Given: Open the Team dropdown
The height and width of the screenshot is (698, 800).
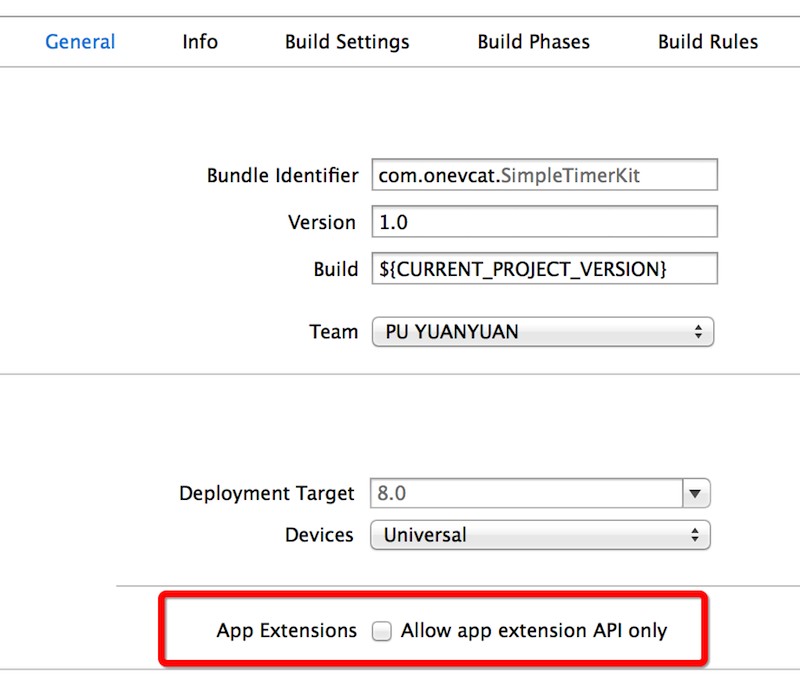Looking at the screenshot, I should [x=540, y=330].
